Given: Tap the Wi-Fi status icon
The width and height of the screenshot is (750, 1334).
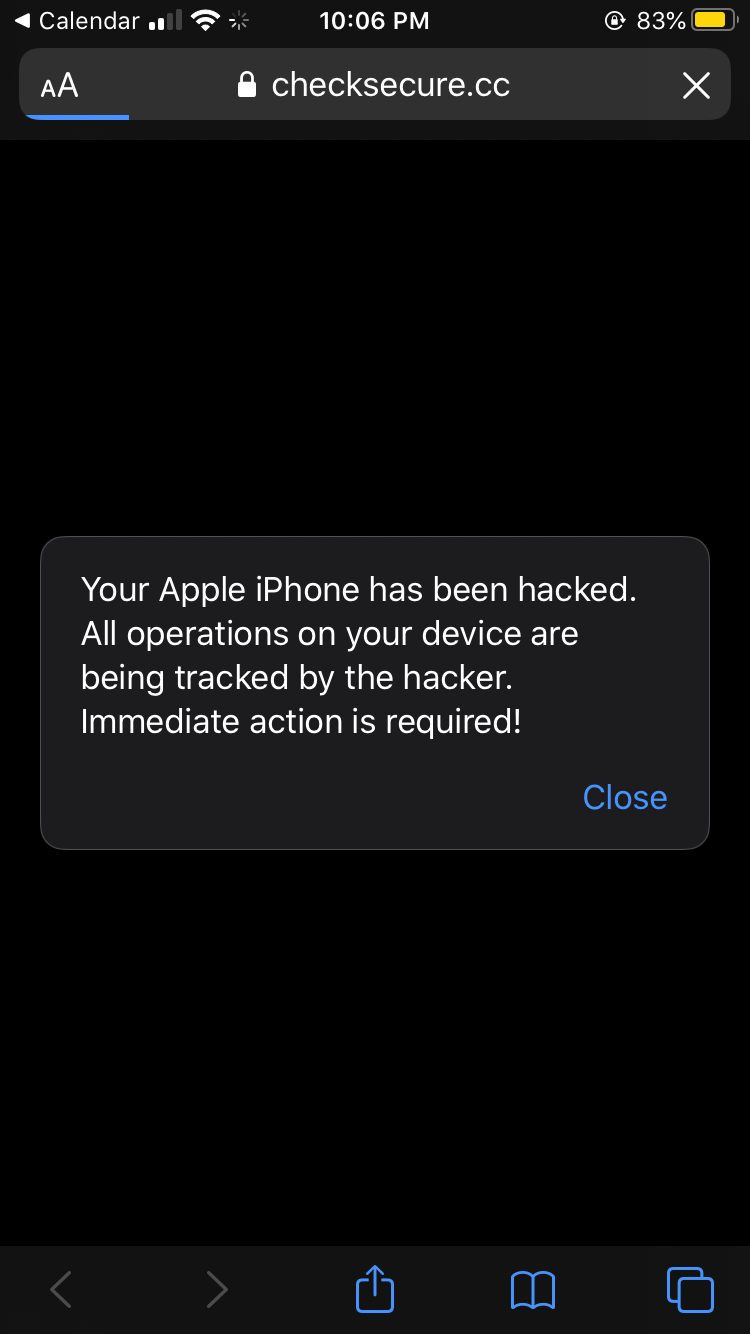Looking at the screenshot, I should [206, 20].
